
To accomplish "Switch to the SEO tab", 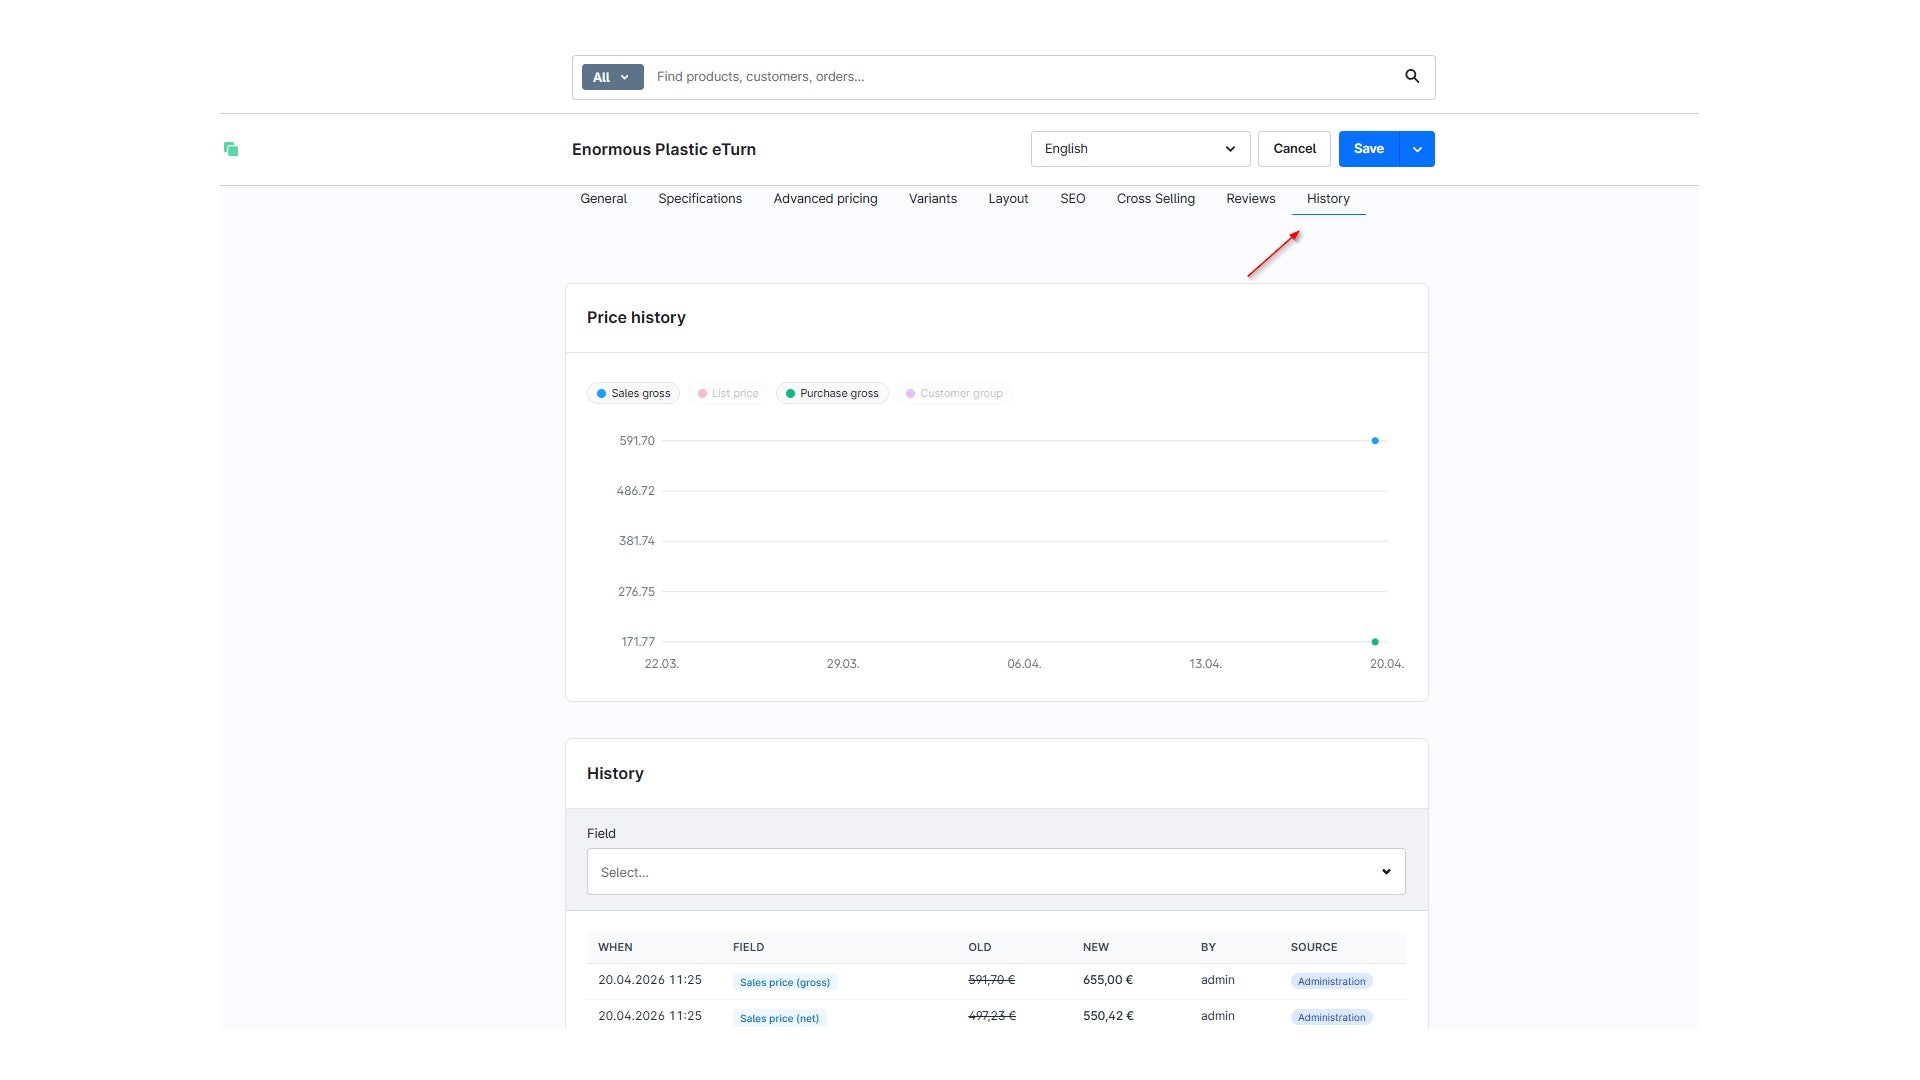I will (1072, 199).
